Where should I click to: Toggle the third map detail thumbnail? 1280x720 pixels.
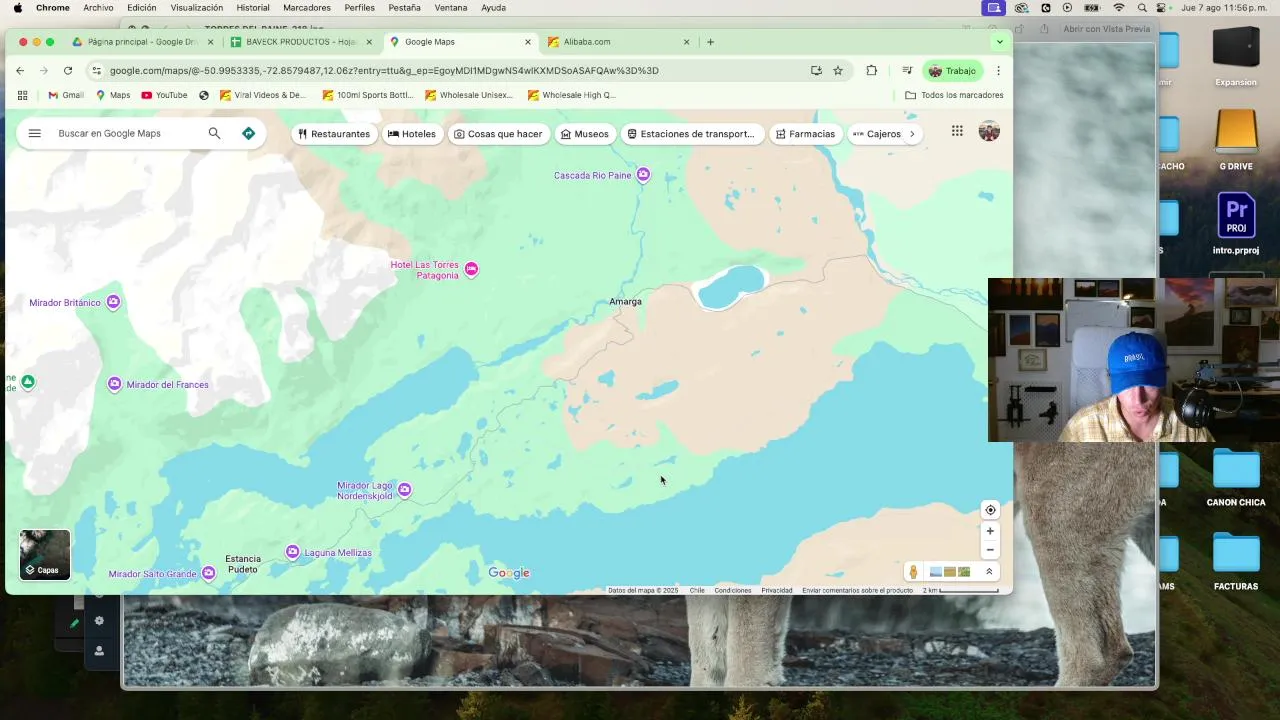tap(964, 572)
